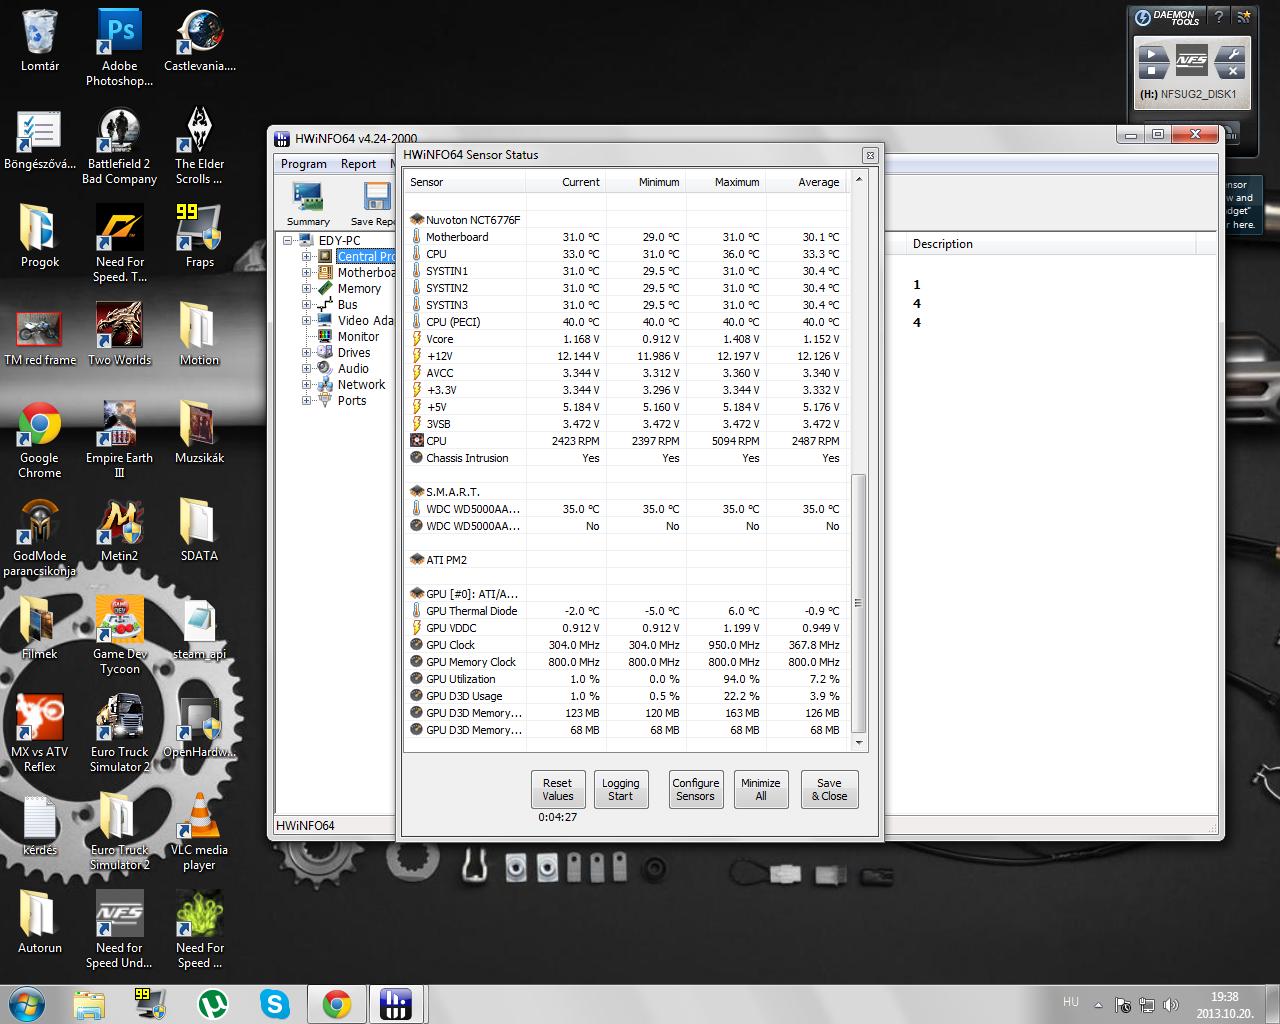
Task: Open the Two Worlds desktop shortcut
Action: (x=119, y=335)
